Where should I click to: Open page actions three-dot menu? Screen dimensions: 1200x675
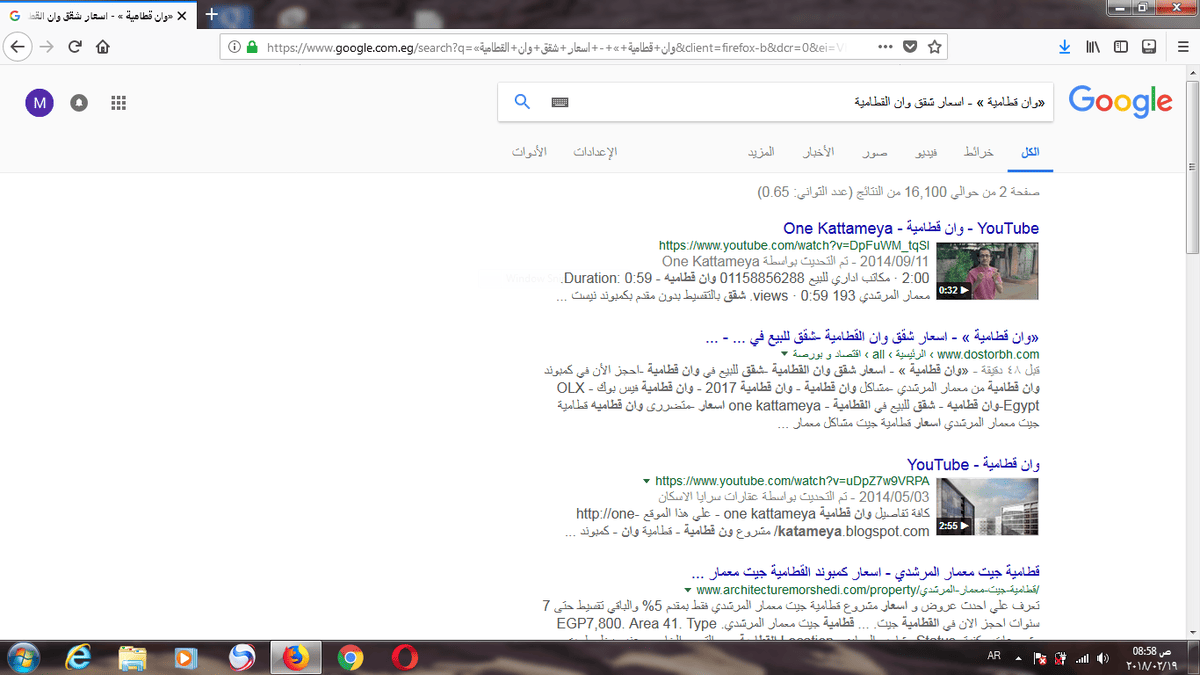coord(885,47)
